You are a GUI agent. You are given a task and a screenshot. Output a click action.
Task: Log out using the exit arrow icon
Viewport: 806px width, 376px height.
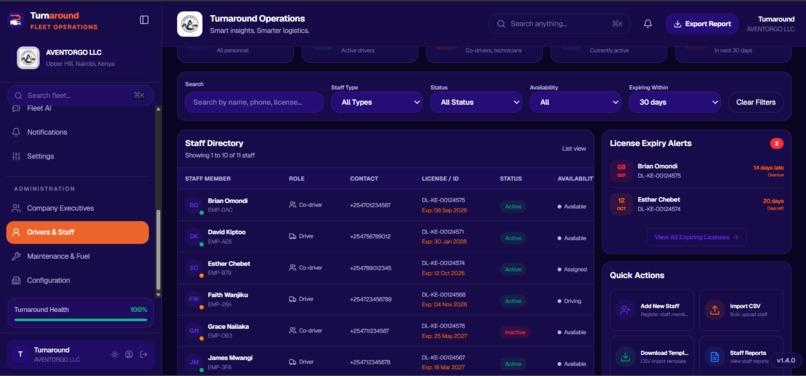click(144, 354)
